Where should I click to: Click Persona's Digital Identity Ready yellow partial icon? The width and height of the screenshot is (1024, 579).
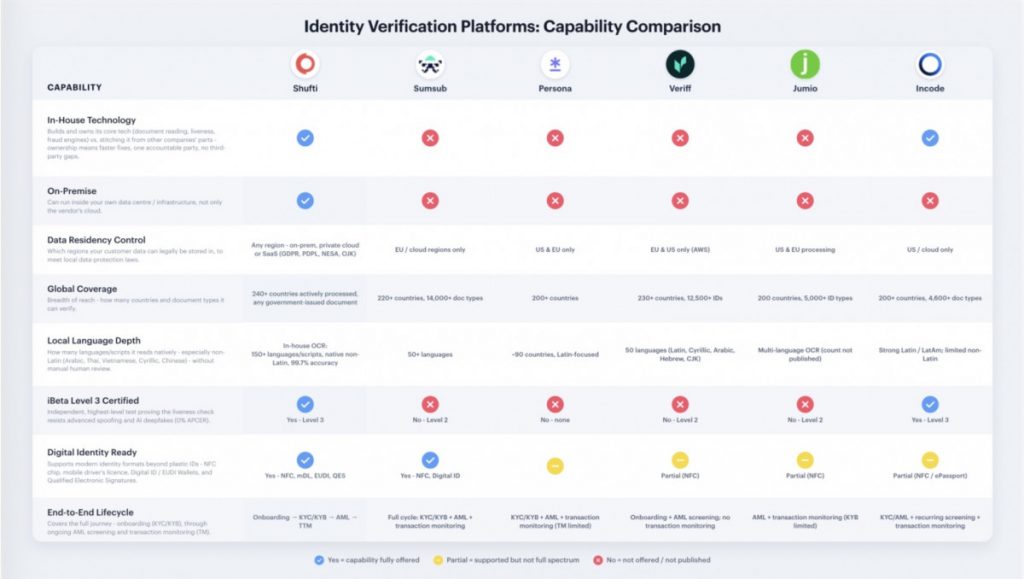[555, 466]
